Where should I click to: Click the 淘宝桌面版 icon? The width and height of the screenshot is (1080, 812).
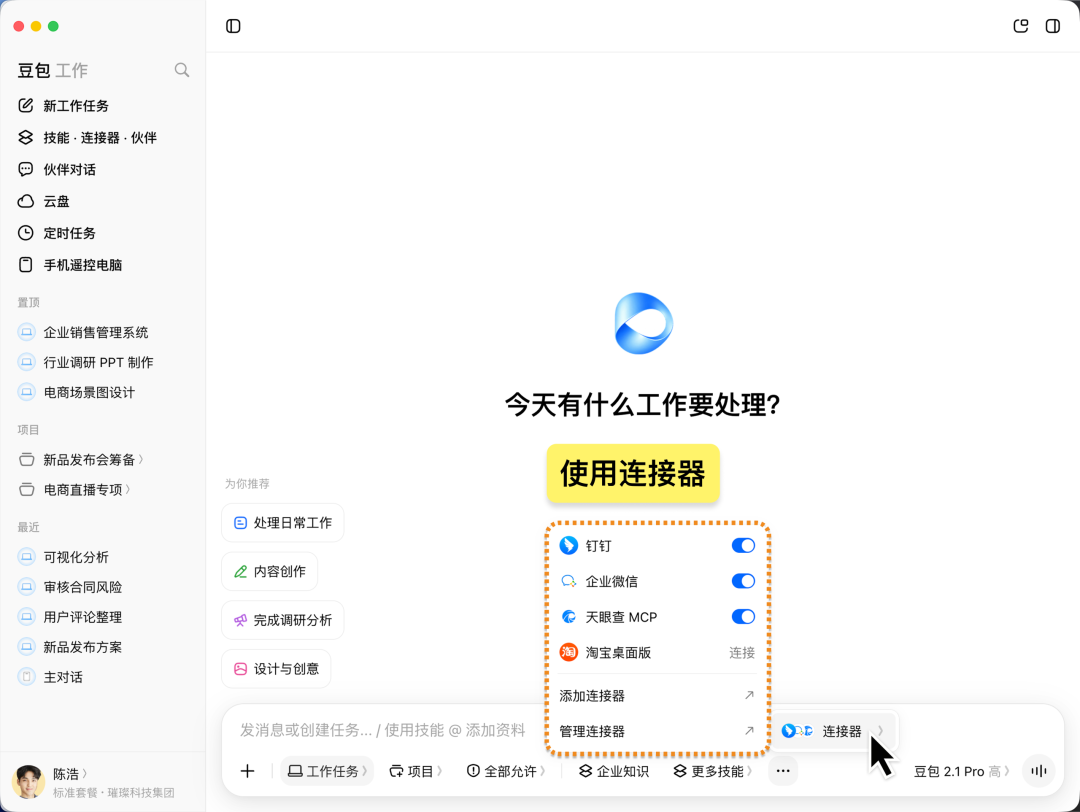click(568, 652)
